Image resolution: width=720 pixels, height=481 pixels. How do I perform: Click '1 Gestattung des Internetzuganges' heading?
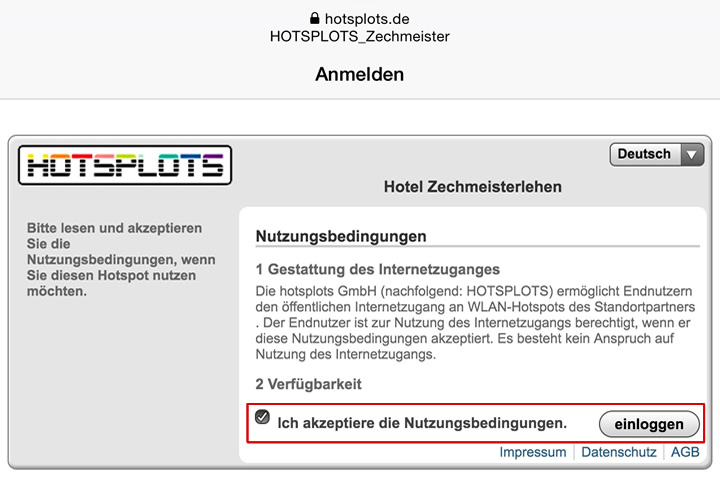click(378, 270)
